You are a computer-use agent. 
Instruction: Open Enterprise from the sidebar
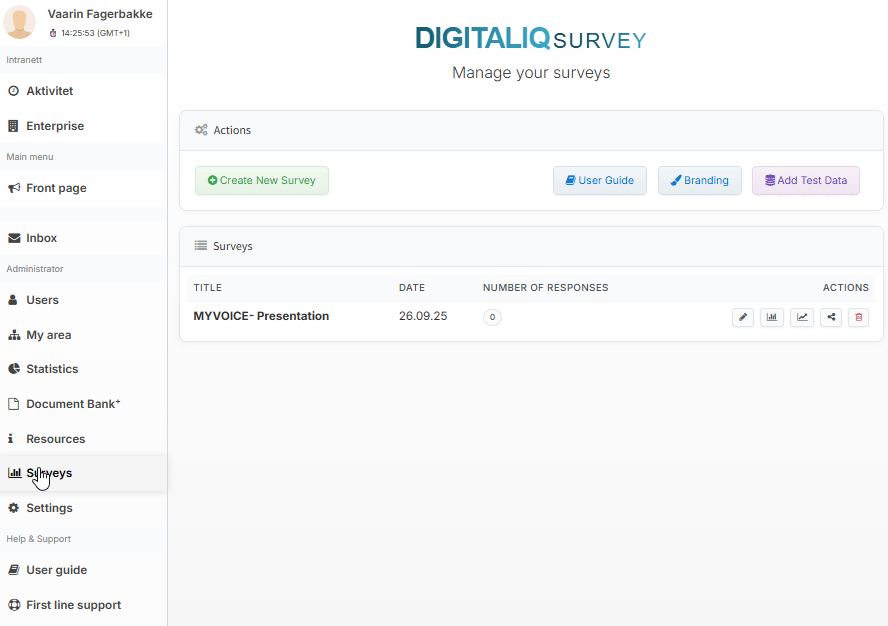[x=55, y=126]
